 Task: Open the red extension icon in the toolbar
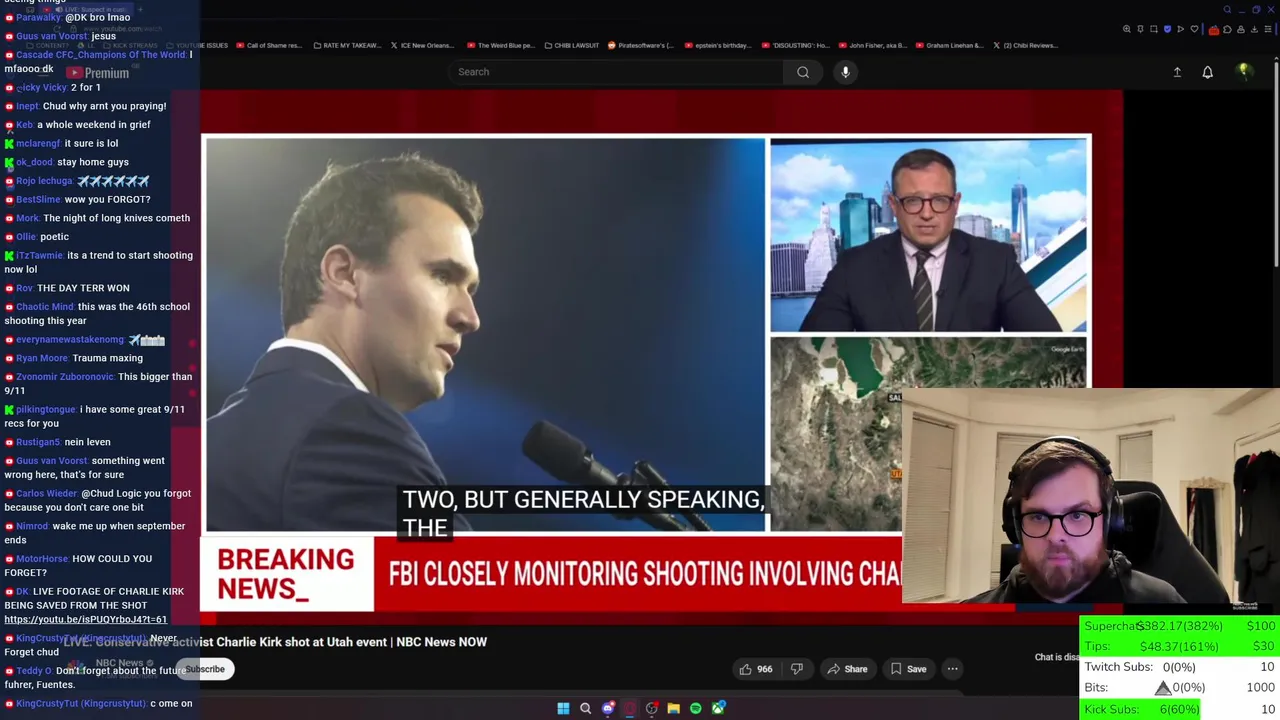[x=1214, y=30]
